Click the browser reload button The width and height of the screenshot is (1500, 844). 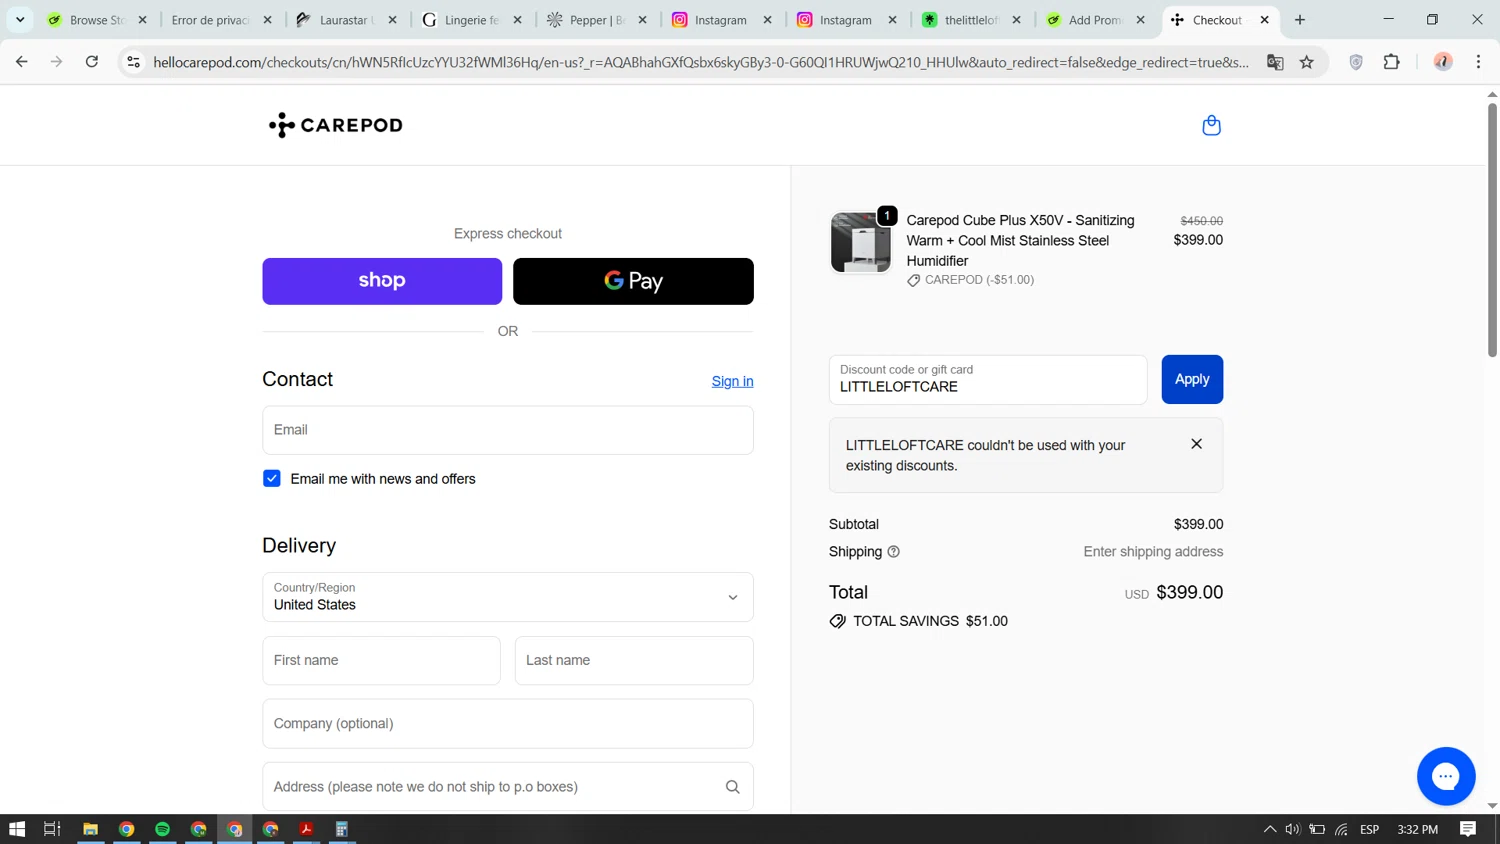tap(92, 62)
